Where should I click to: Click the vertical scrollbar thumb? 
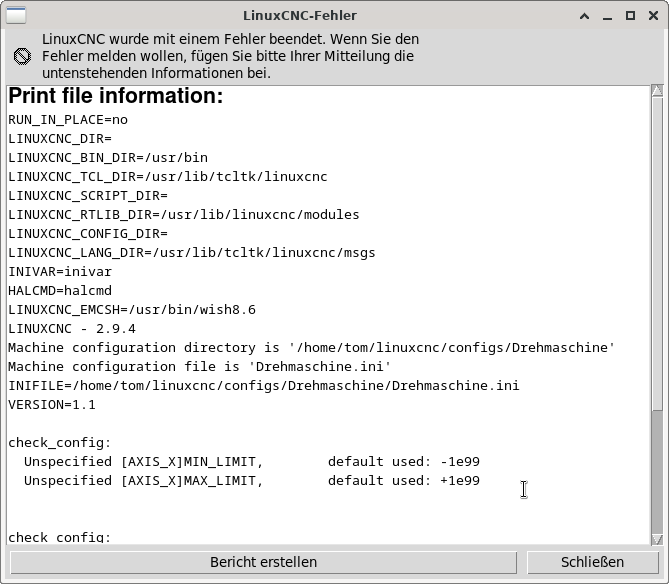tap(657, 254)
